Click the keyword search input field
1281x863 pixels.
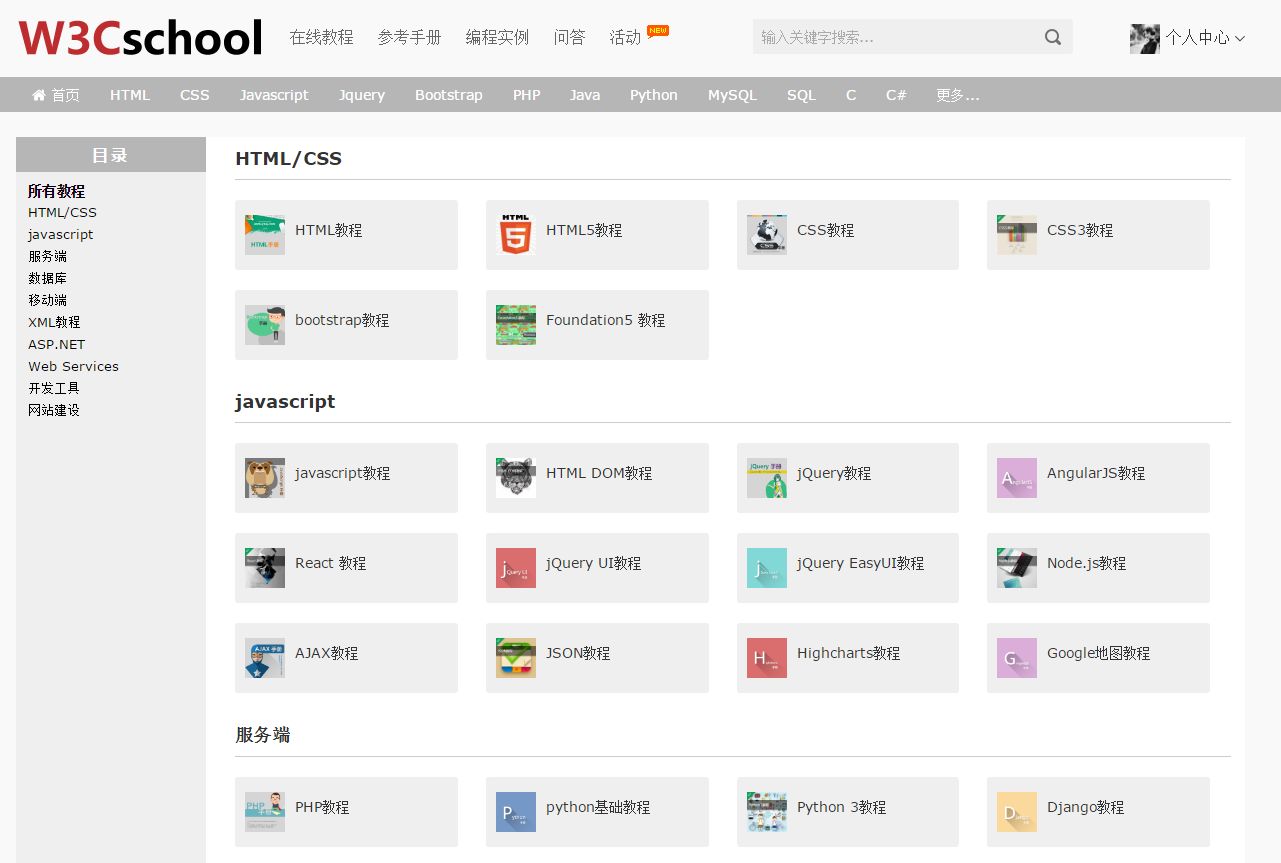click(x=897, y=37)
